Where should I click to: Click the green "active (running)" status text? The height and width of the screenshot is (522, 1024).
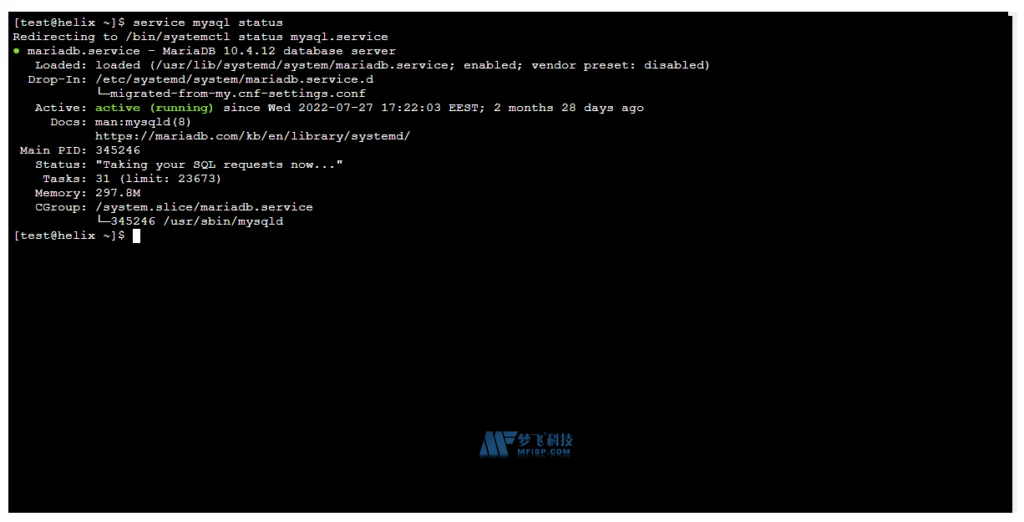click(x=154, y=108)
